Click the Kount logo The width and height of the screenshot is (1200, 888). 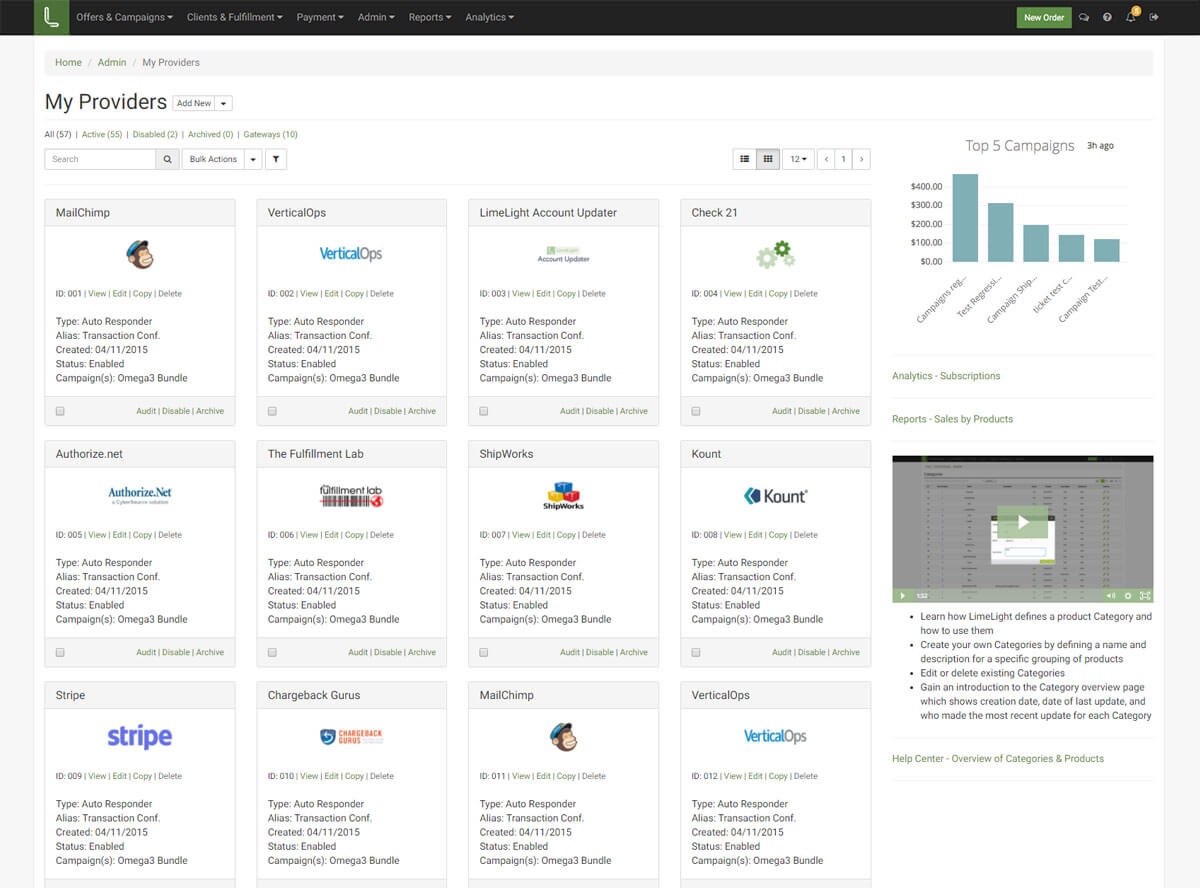[775, 495]
